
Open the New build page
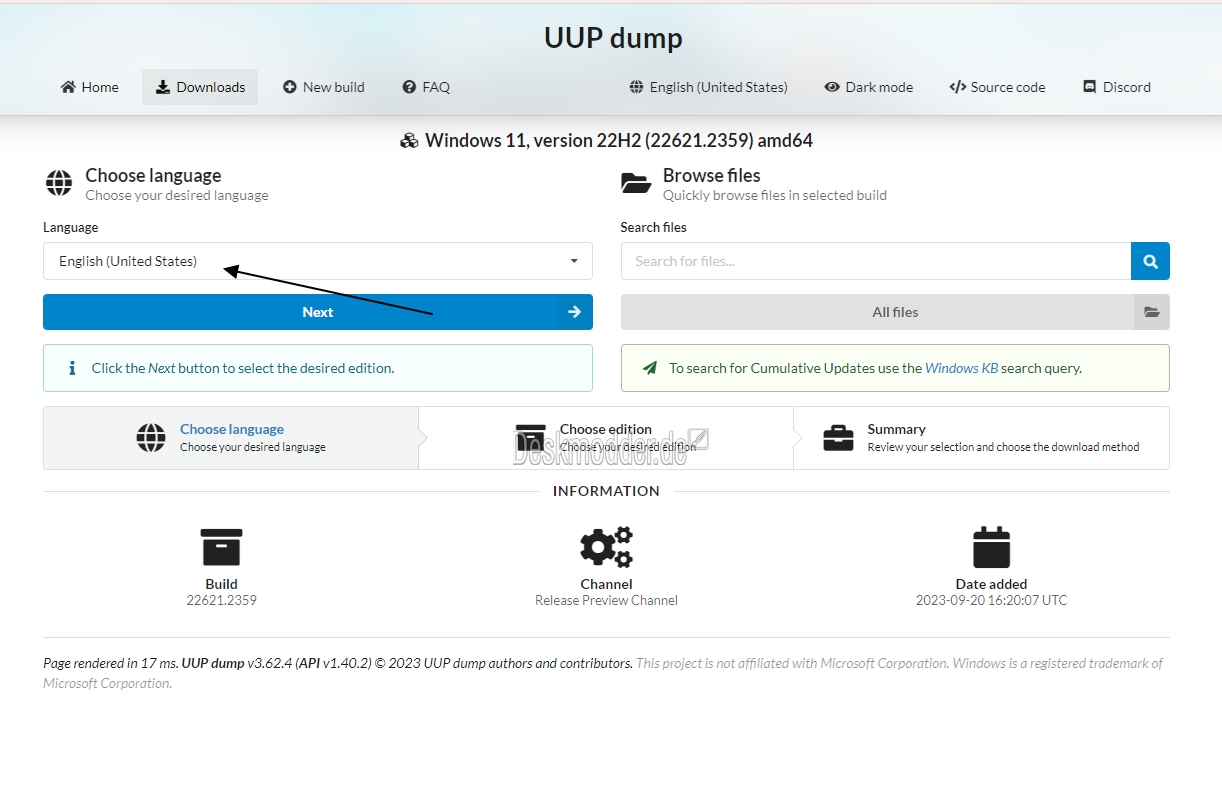point(324,87)
